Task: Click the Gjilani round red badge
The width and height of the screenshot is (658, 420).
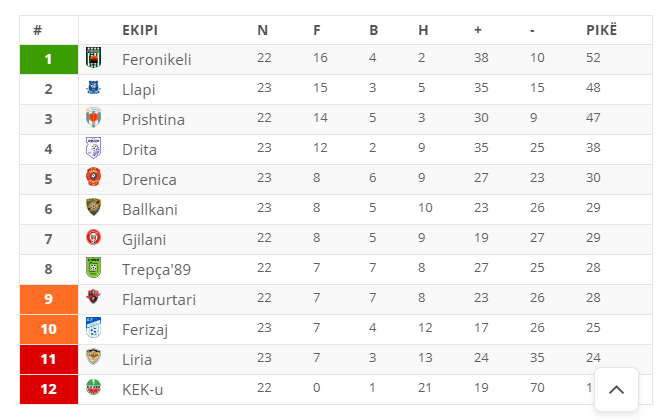Action: (x=94, y=237)
